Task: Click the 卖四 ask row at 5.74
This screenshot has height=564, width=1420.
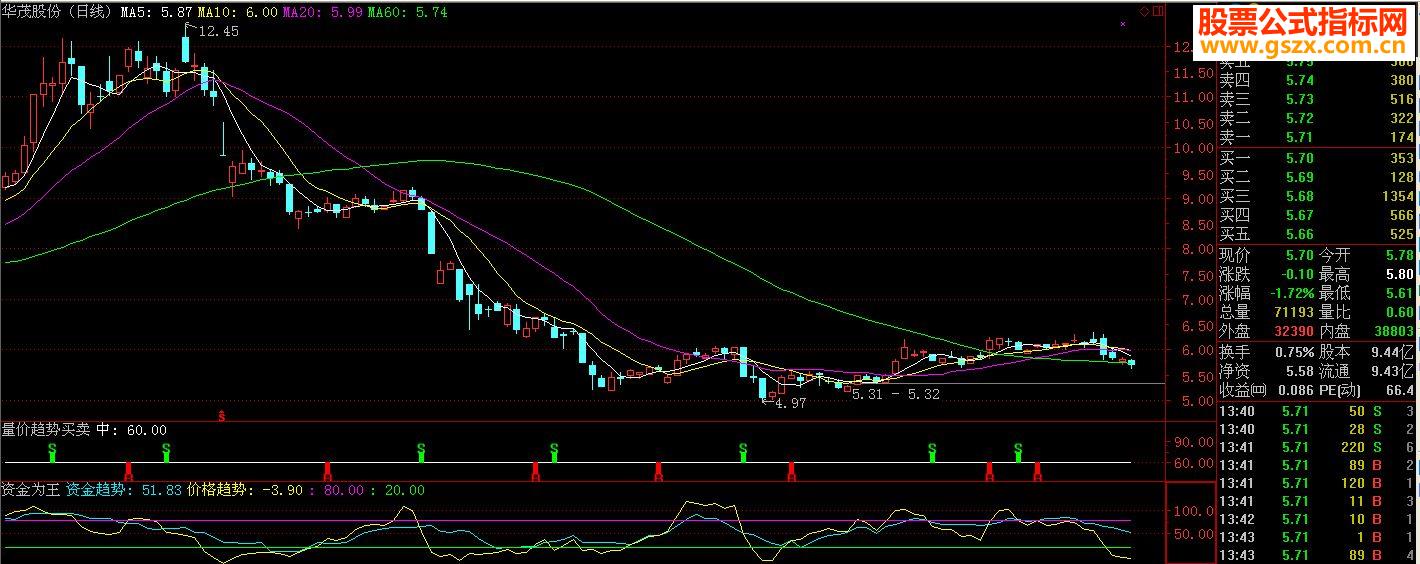Action: 1316,81
